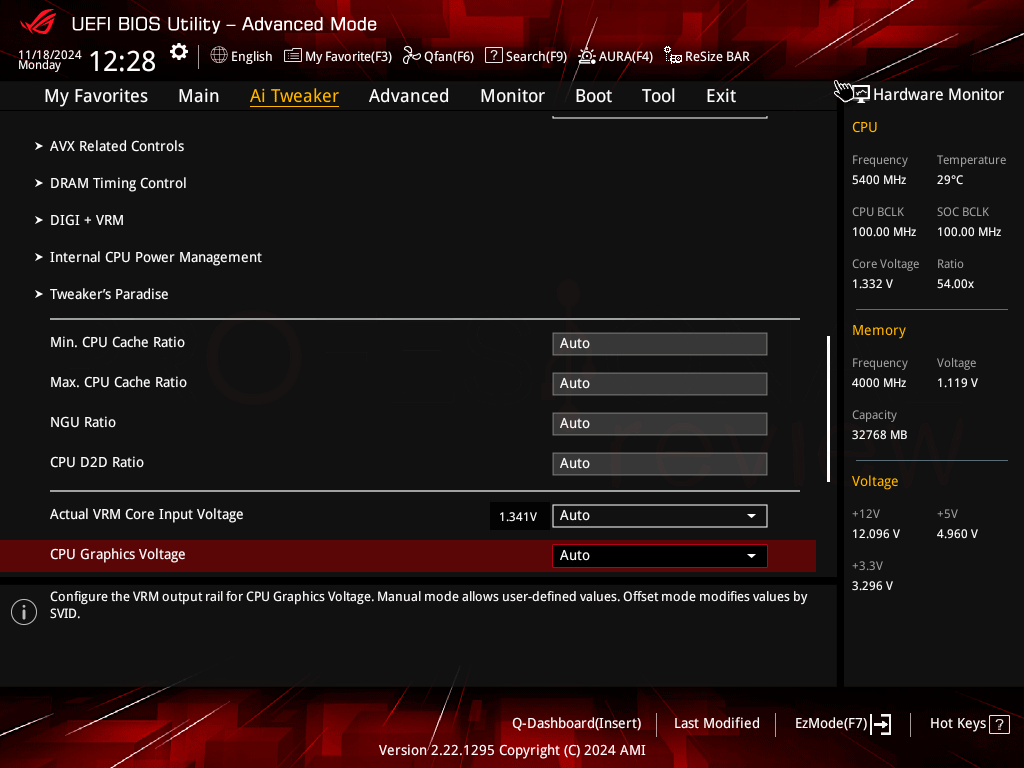Select the CPU Graphics Voltage label

[x=118, y=554]
